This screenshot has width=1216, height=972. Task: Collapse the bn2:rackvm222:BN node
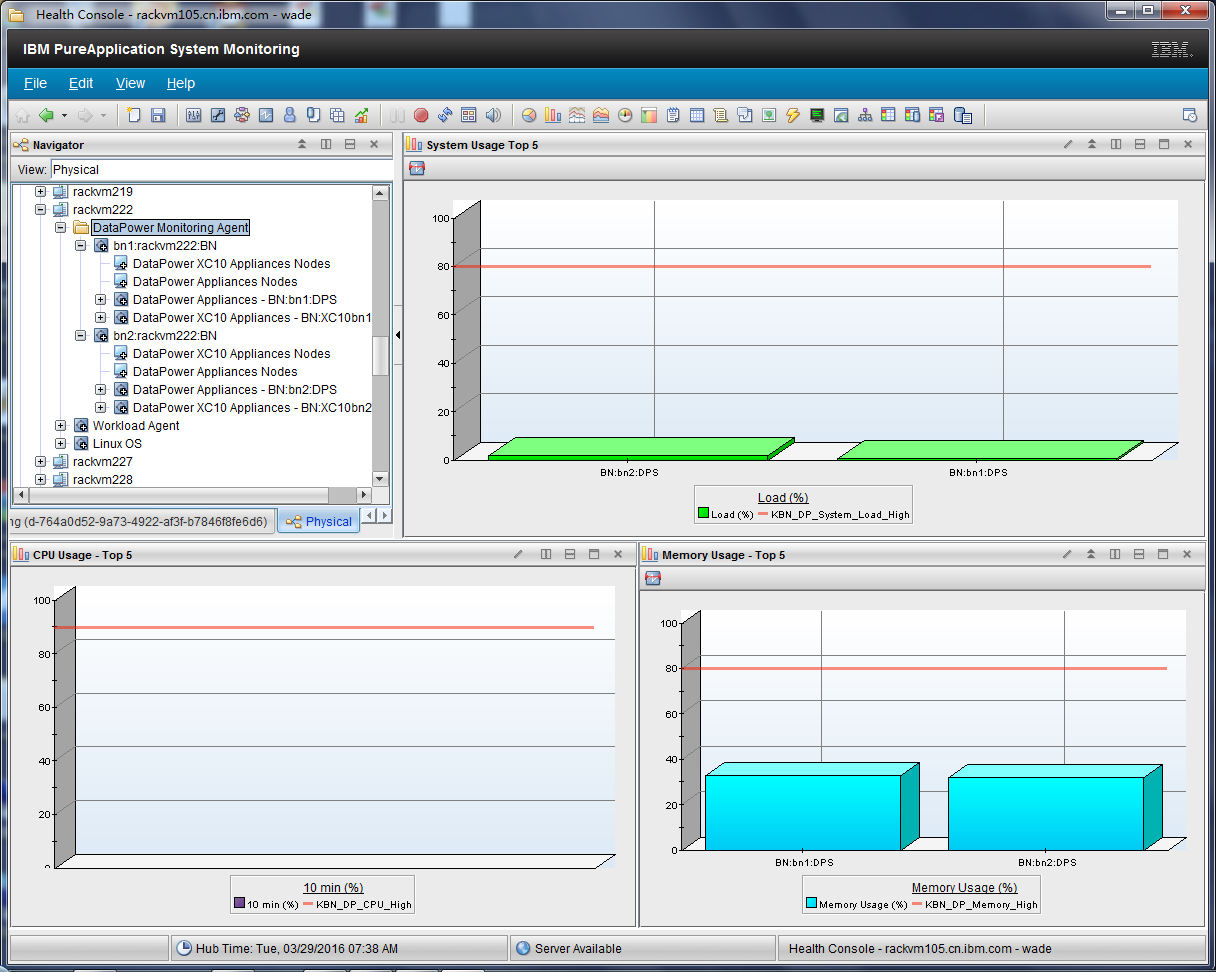(x=80, y=336)
